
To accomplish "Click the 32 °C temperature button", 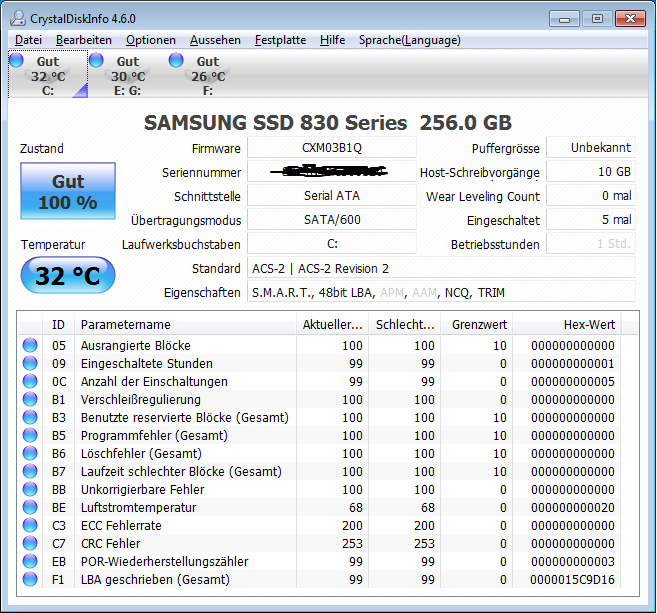I will (68, 275).
